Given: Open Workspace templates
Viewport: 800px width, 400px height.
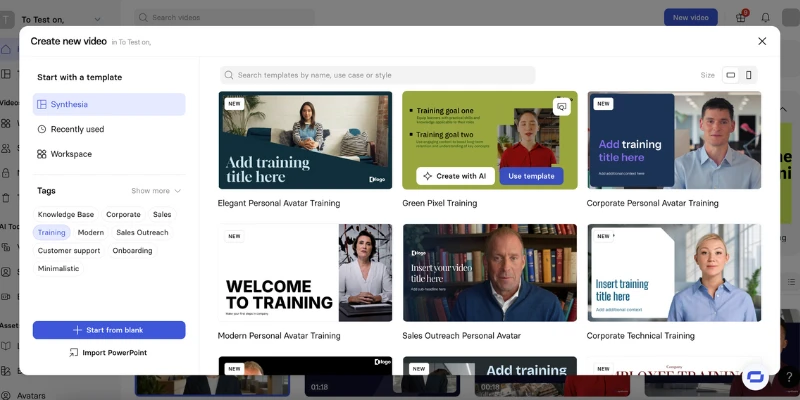Looking at the screenshot, I should point(109,154).
